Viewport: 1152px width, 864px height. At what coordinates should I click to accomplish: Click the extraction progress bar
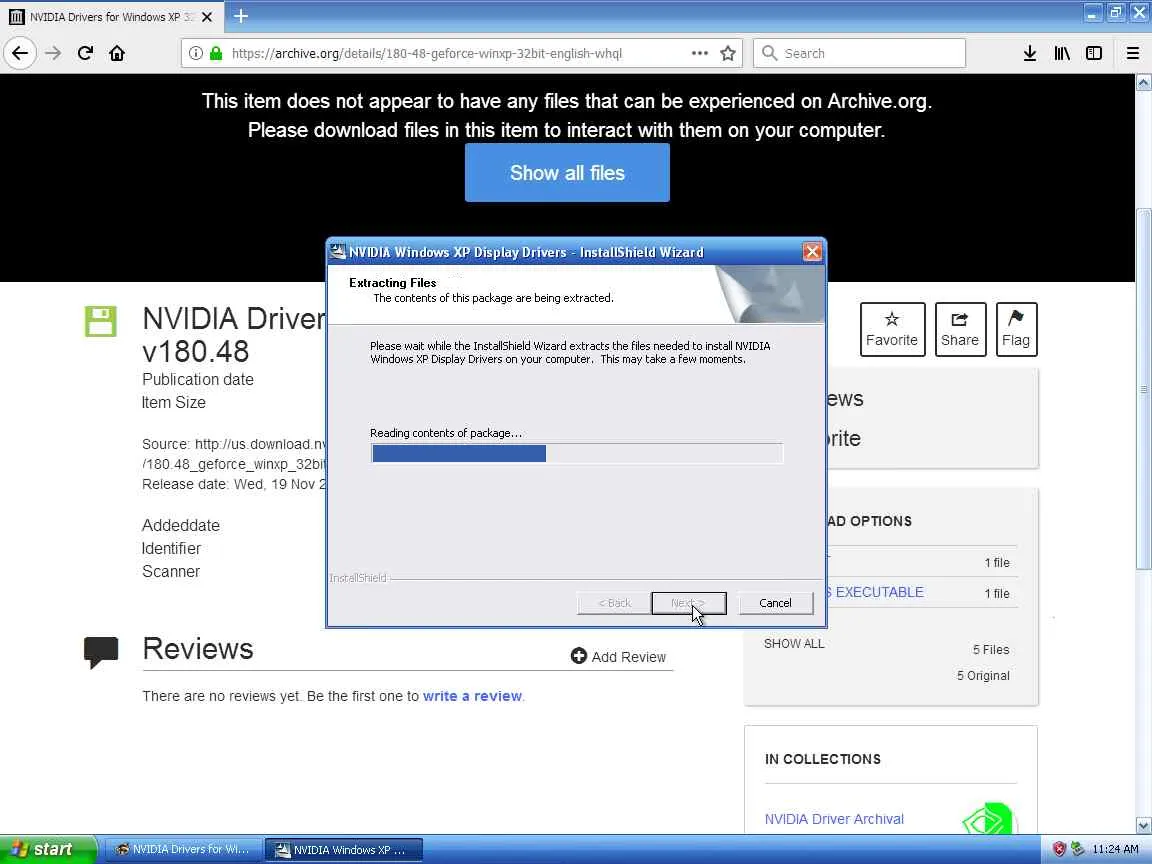(x=577, y=453)
